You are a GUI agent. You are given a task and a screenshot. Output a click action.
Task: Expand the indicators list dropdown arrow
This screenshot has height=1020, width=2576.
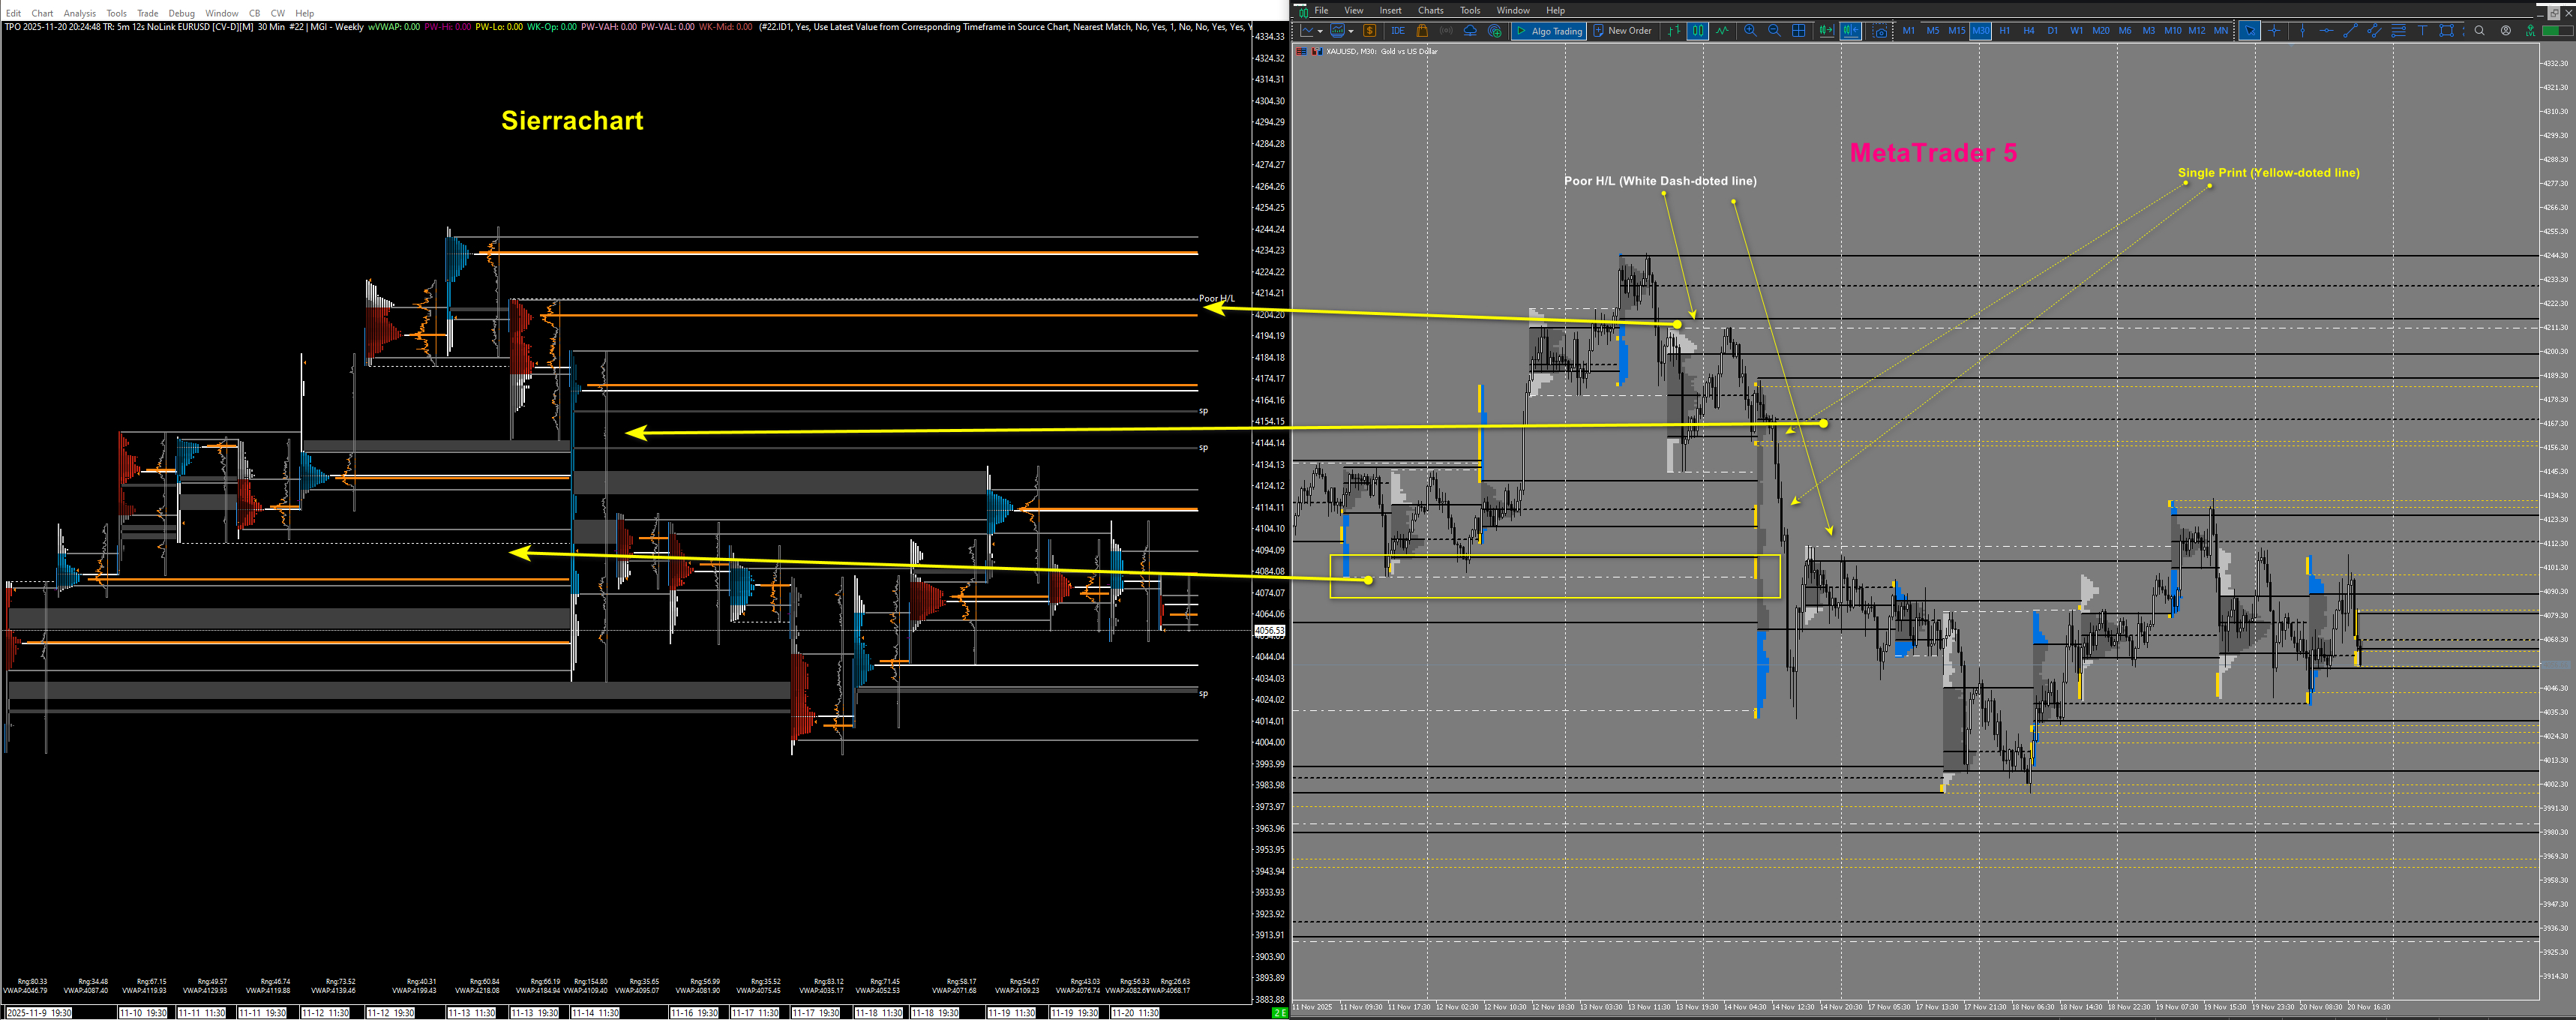(x=1351, y=31)
